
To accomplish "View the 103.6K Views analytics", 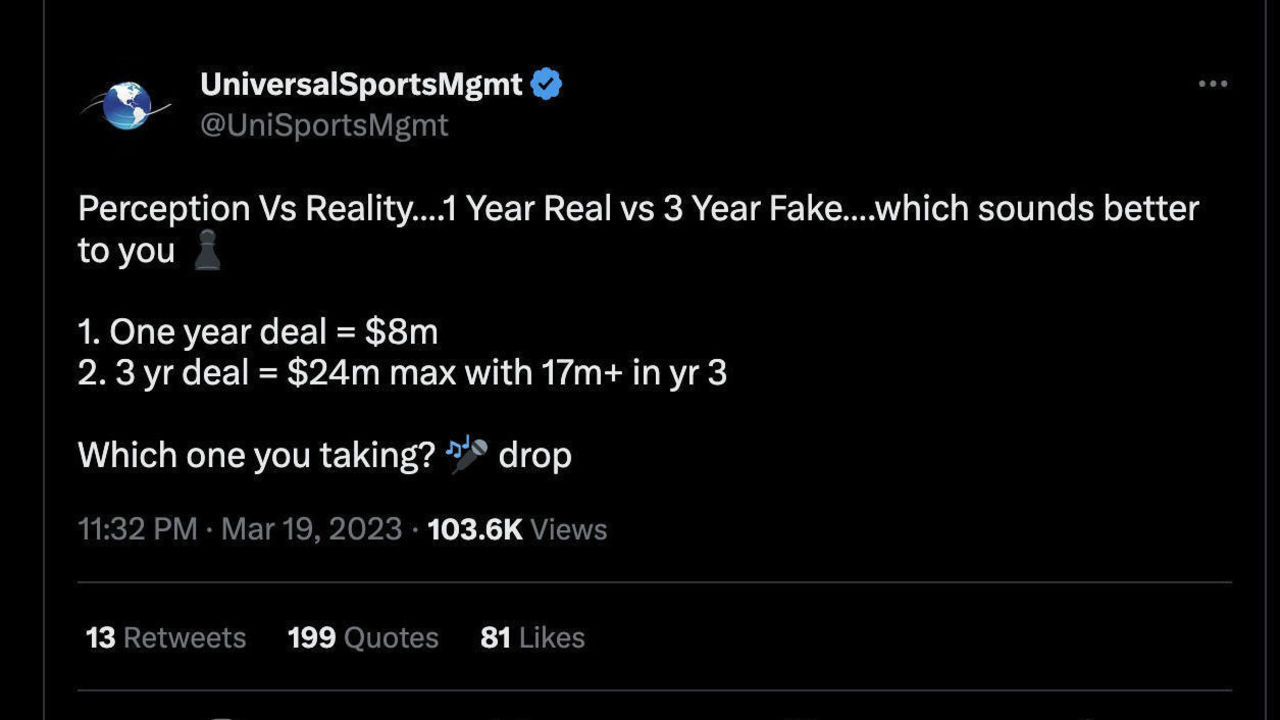I will point(517,529).
